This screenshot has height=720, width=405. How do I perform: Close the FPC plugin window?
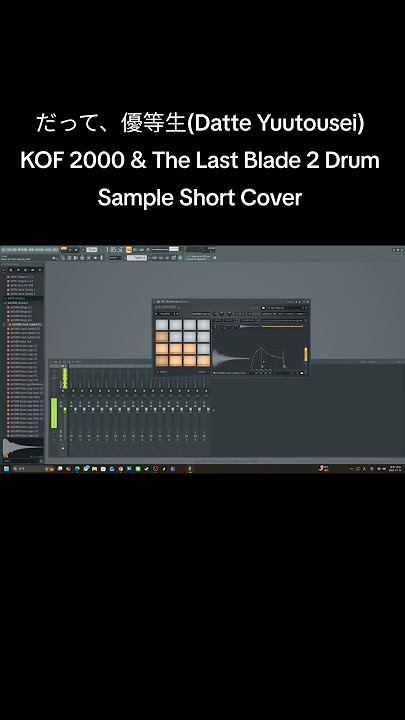[x=308, y=302]
